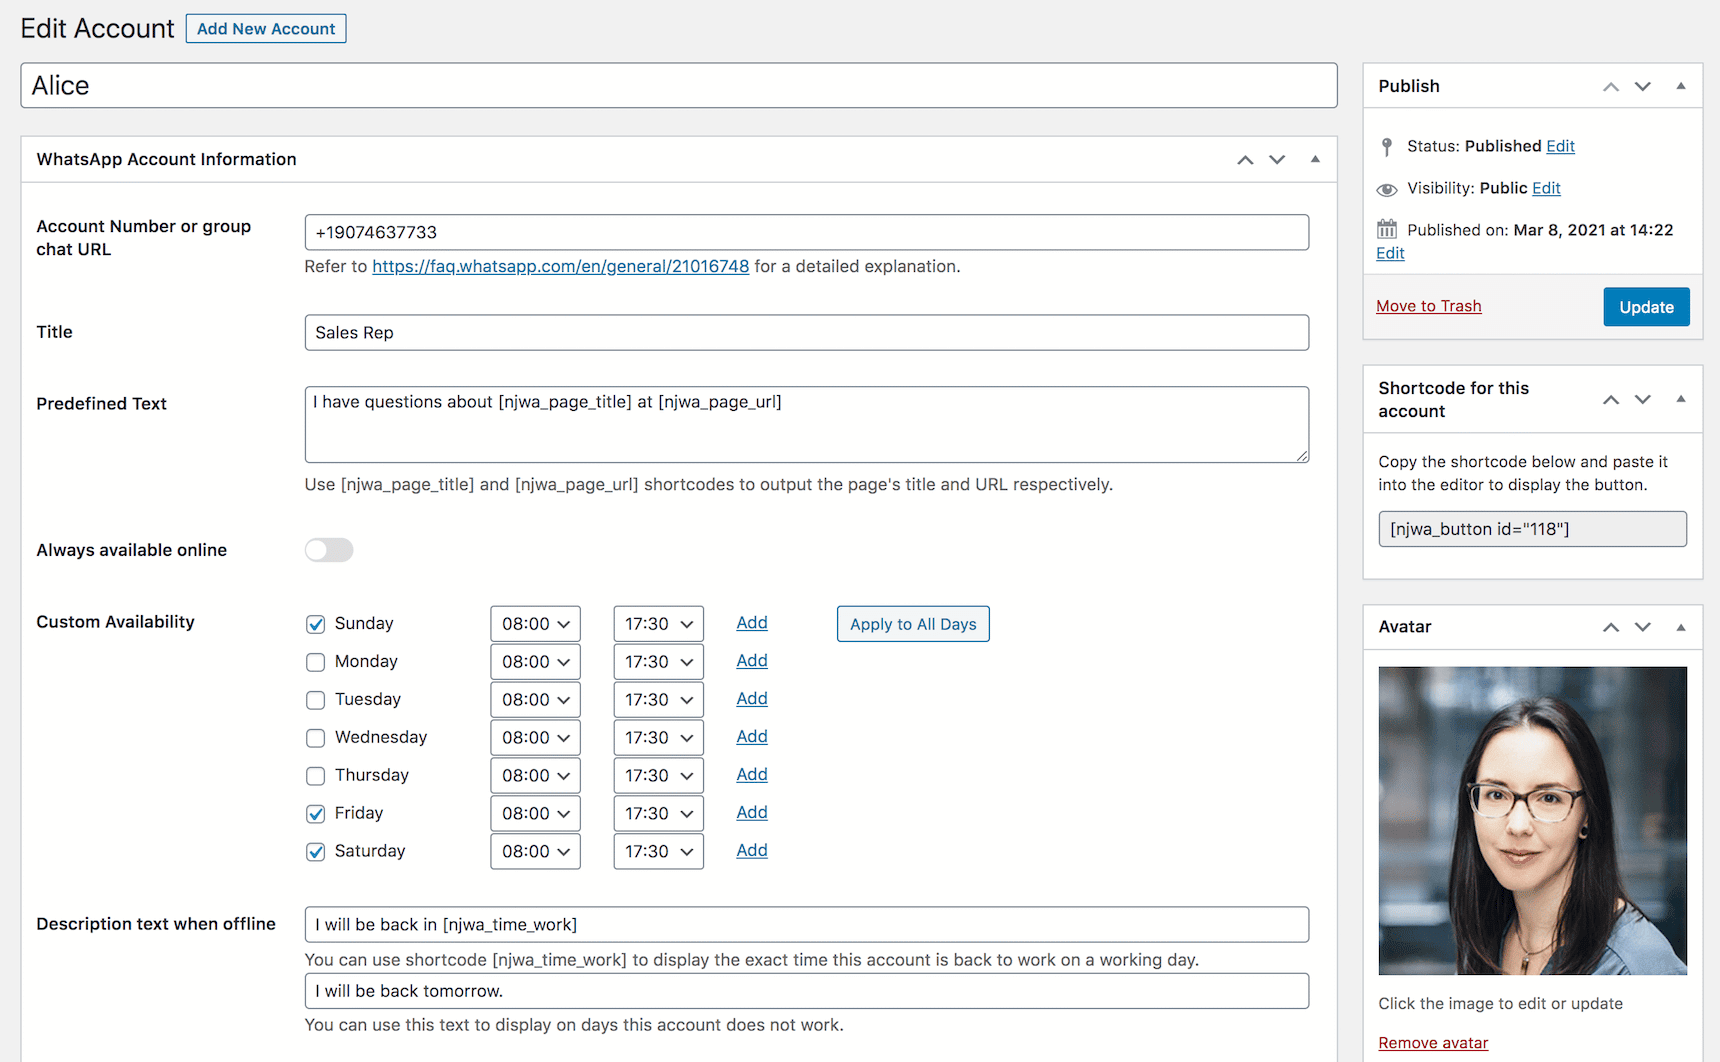Add a time slot for Thursday

click(752, 775)
